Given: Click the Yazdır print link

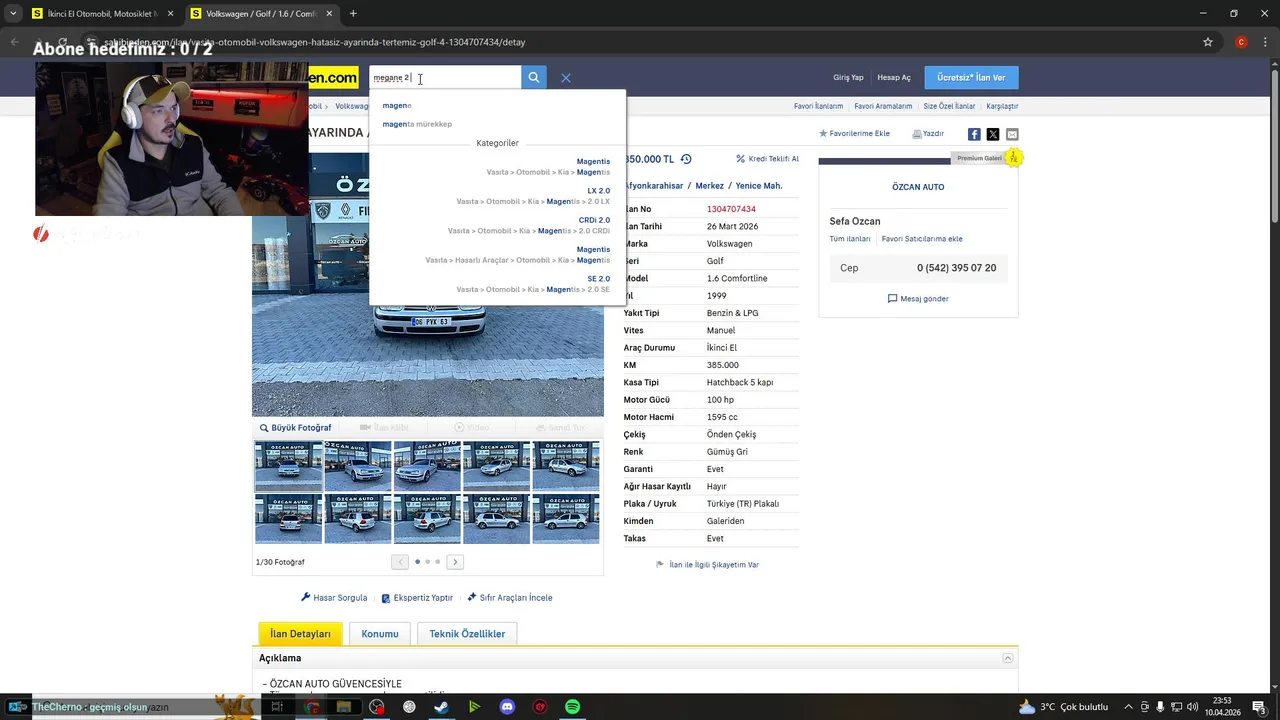Looking at the screenshot, I should pos(928,133).
